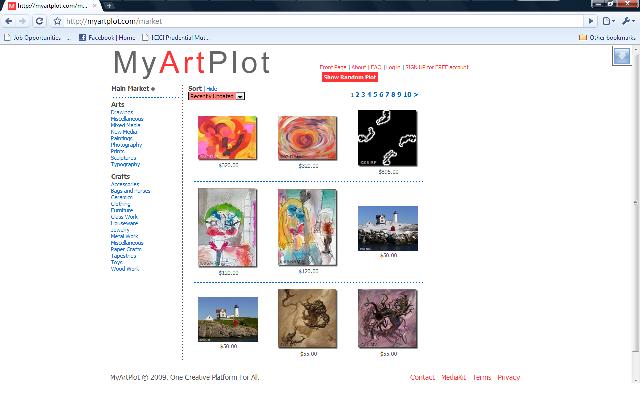Screen dimensions: 640x400
Task: Click the MyArtPlot logo
Action: pyautogui.click(x=191, y=63)
